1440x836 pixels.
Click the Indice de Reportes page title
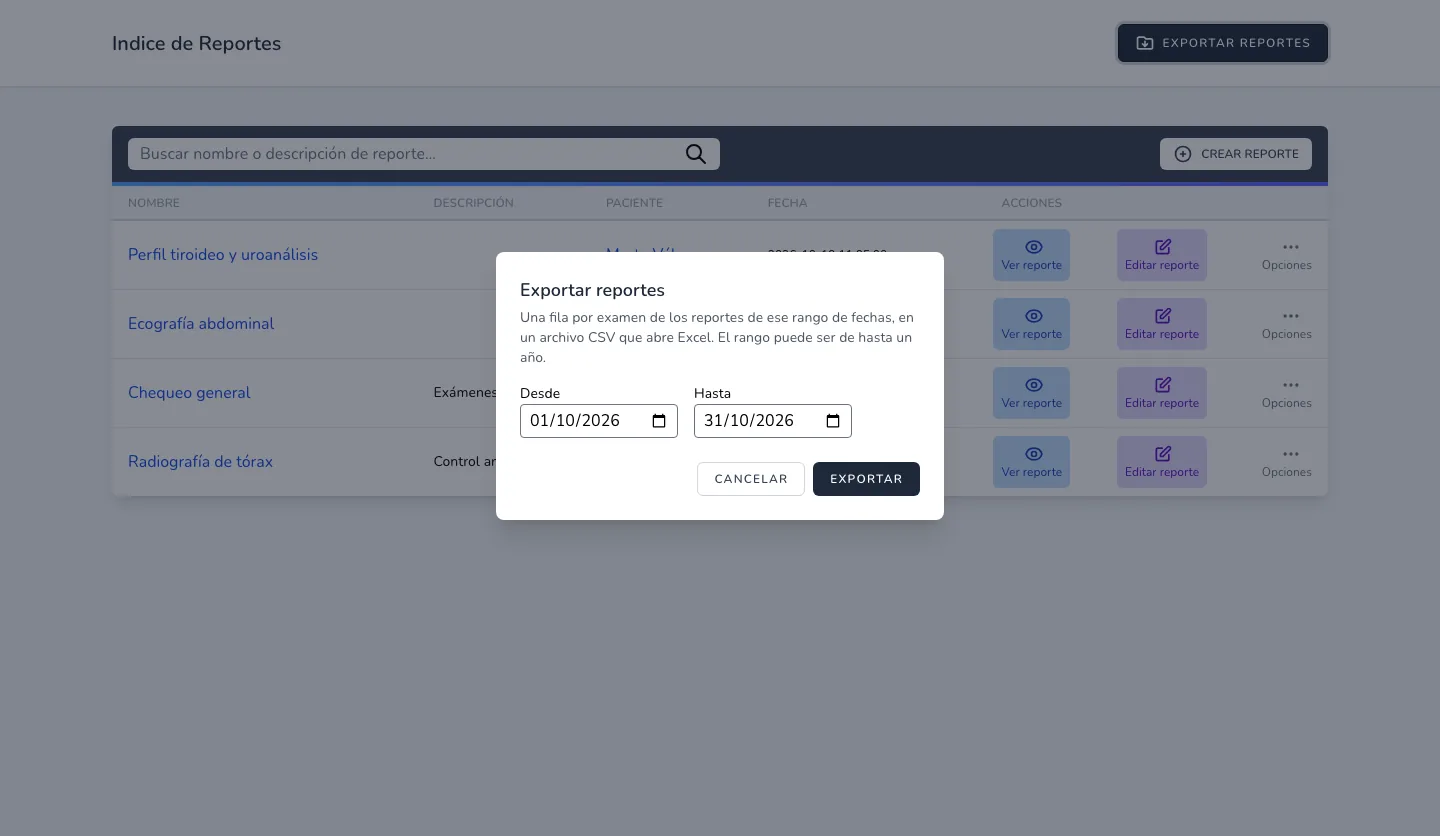[196, 44]
